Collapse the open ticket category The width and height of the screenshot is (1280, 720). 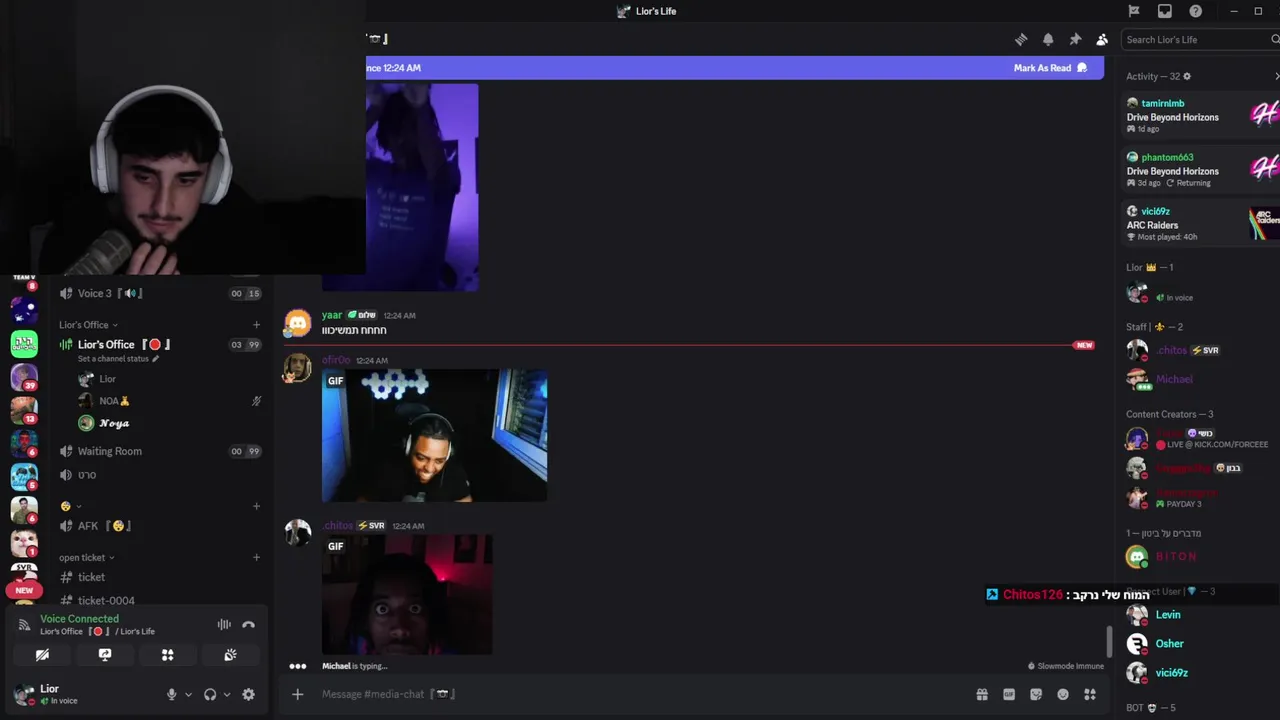86,557
